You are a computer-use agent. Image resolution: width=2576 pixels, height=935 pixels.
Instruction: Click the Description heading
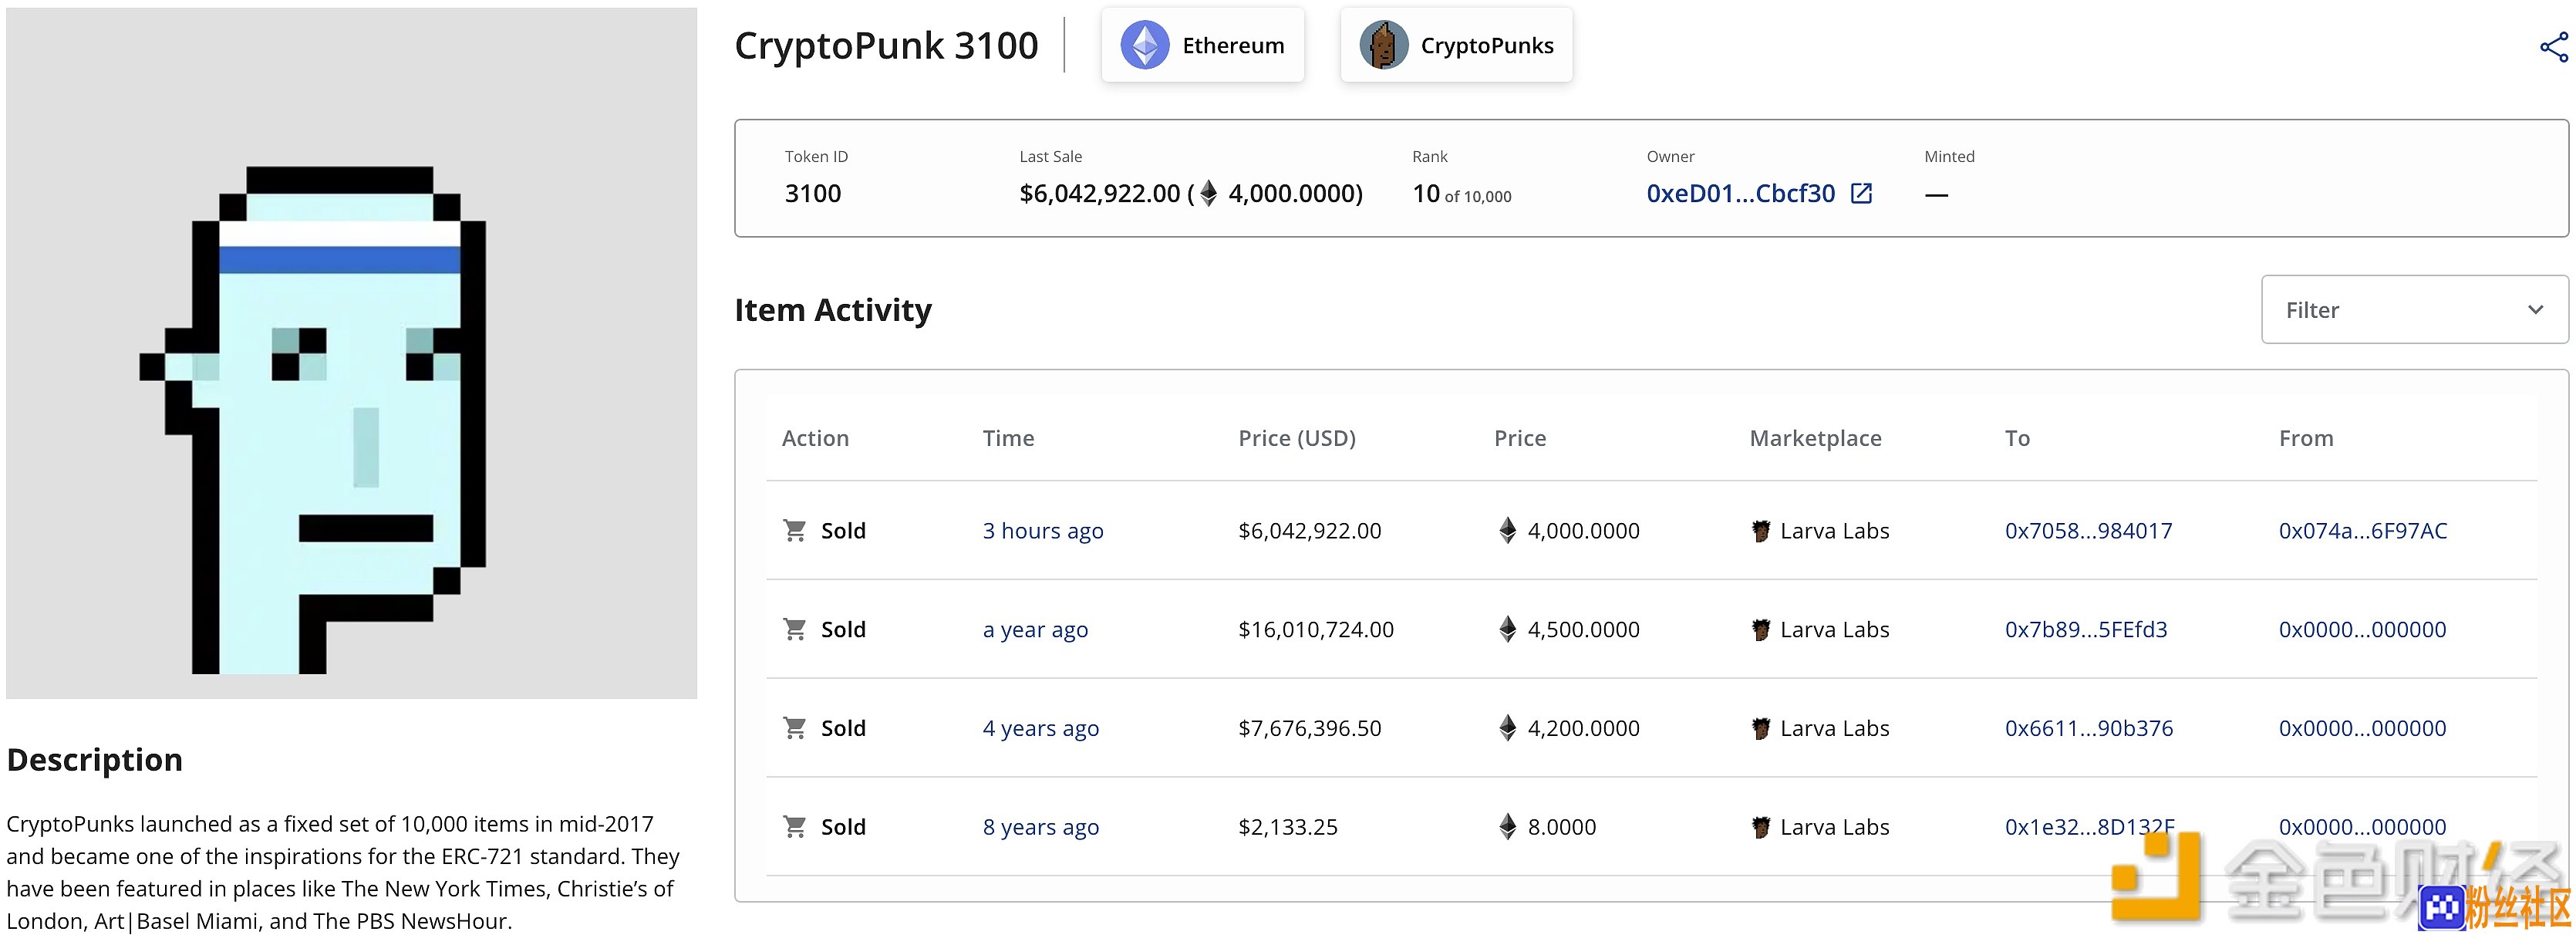[x=94, y=761]
